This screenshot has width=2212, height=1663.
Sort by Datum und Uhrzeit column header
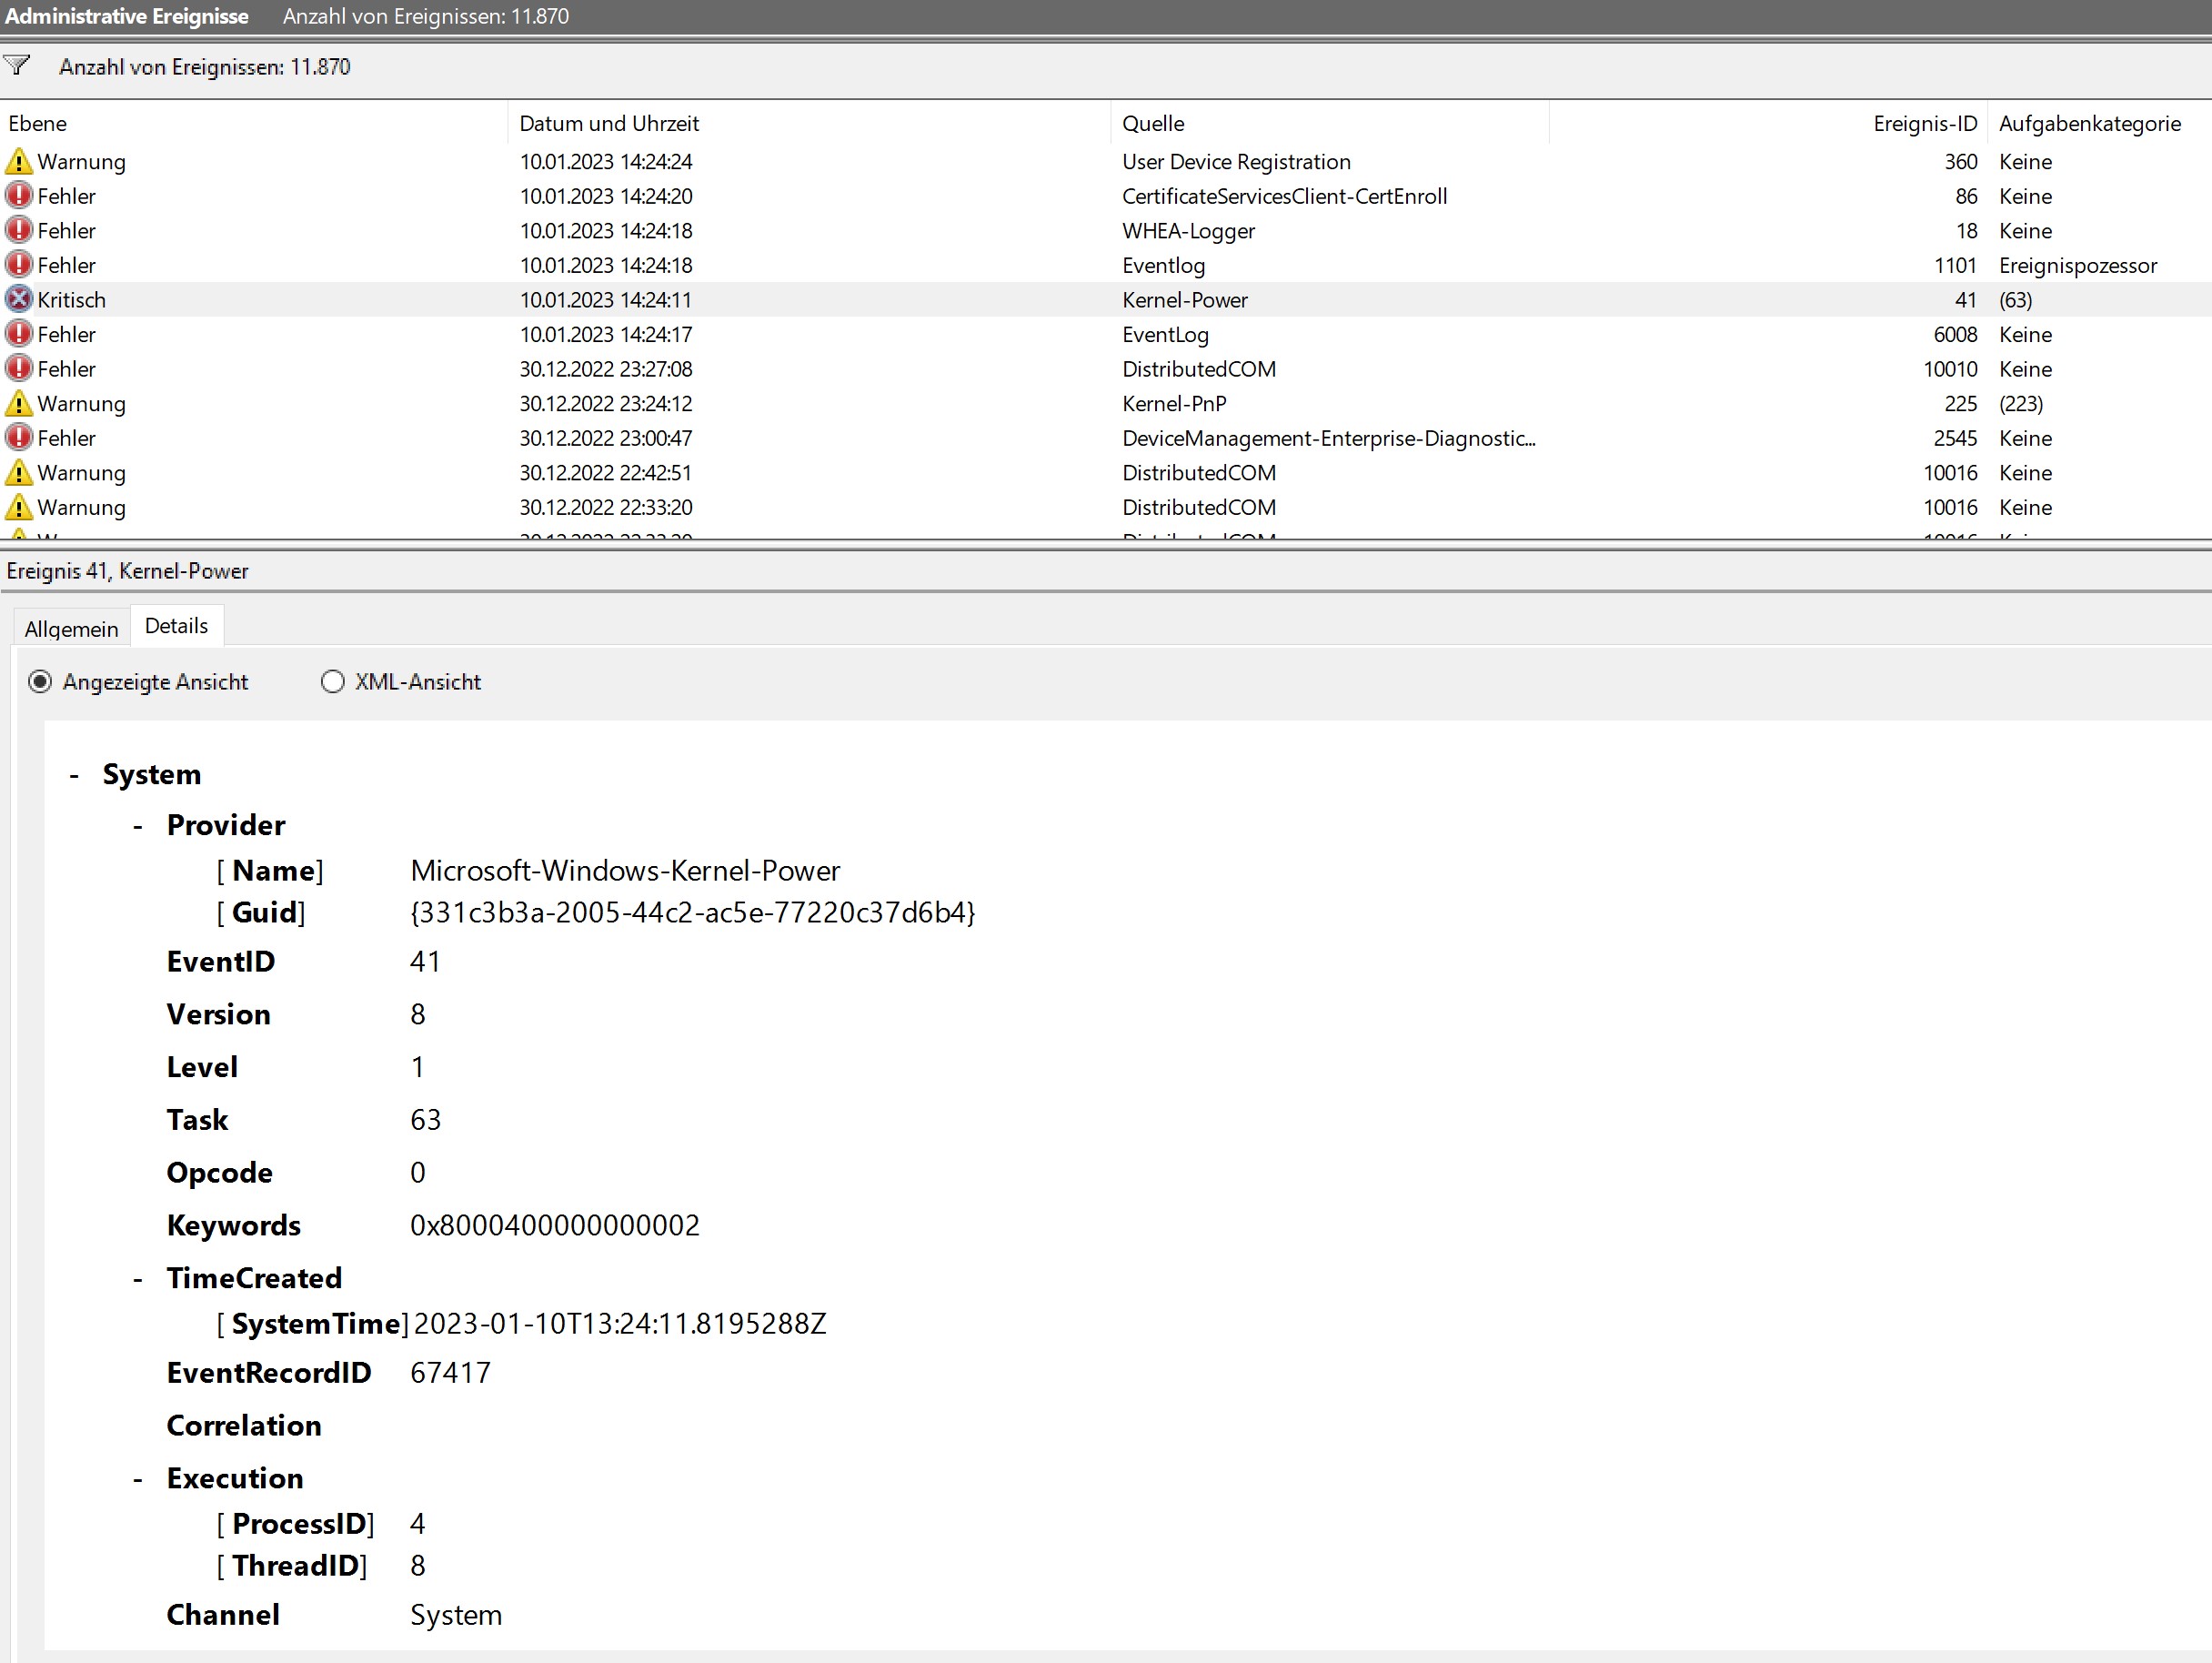click(x=608, y=123)
